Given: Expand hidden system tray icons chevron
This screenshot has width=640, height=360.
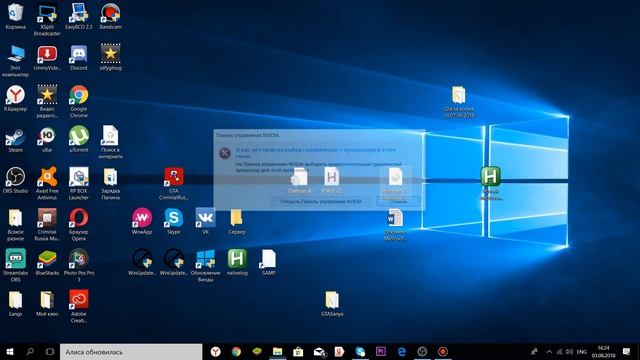Looking at the screenshot, I should (x=549, y=351).
